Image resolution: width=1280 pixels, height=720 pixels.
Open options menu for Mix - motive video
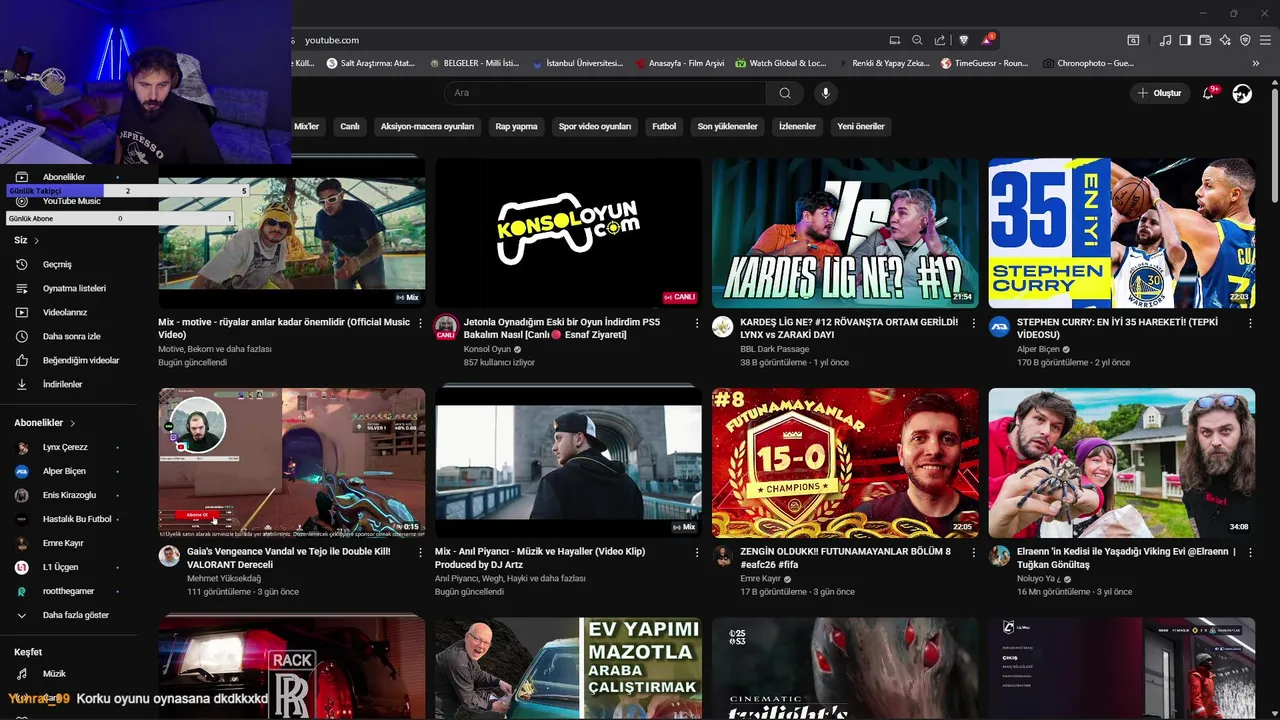(x=420, y=323)
